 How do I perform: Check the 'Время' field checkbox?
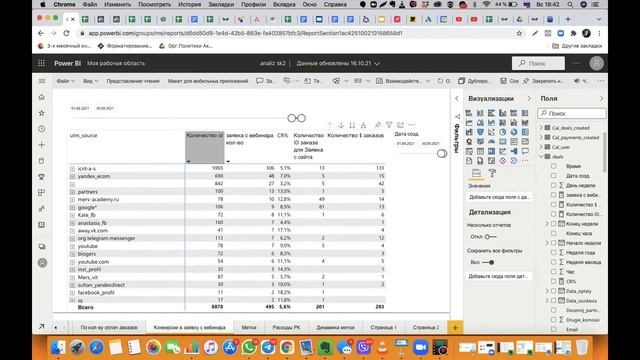point(553,166)
